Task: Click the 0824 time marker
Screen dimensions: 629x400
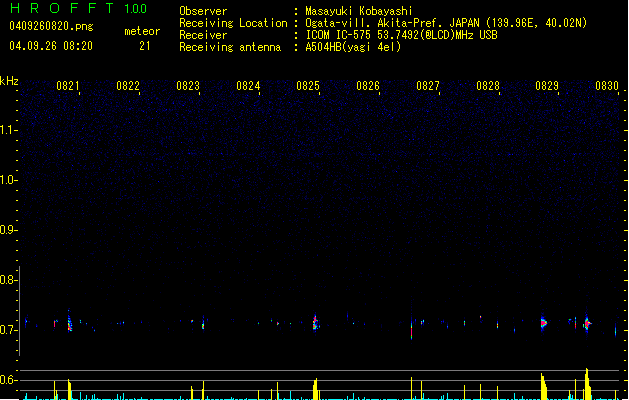Action: tap(248, 86)
